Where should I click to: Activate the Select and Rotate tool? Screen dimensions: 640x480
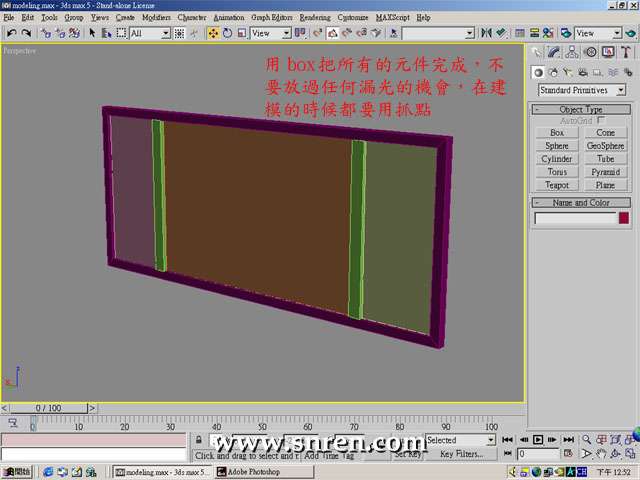[x=228, y=33]
